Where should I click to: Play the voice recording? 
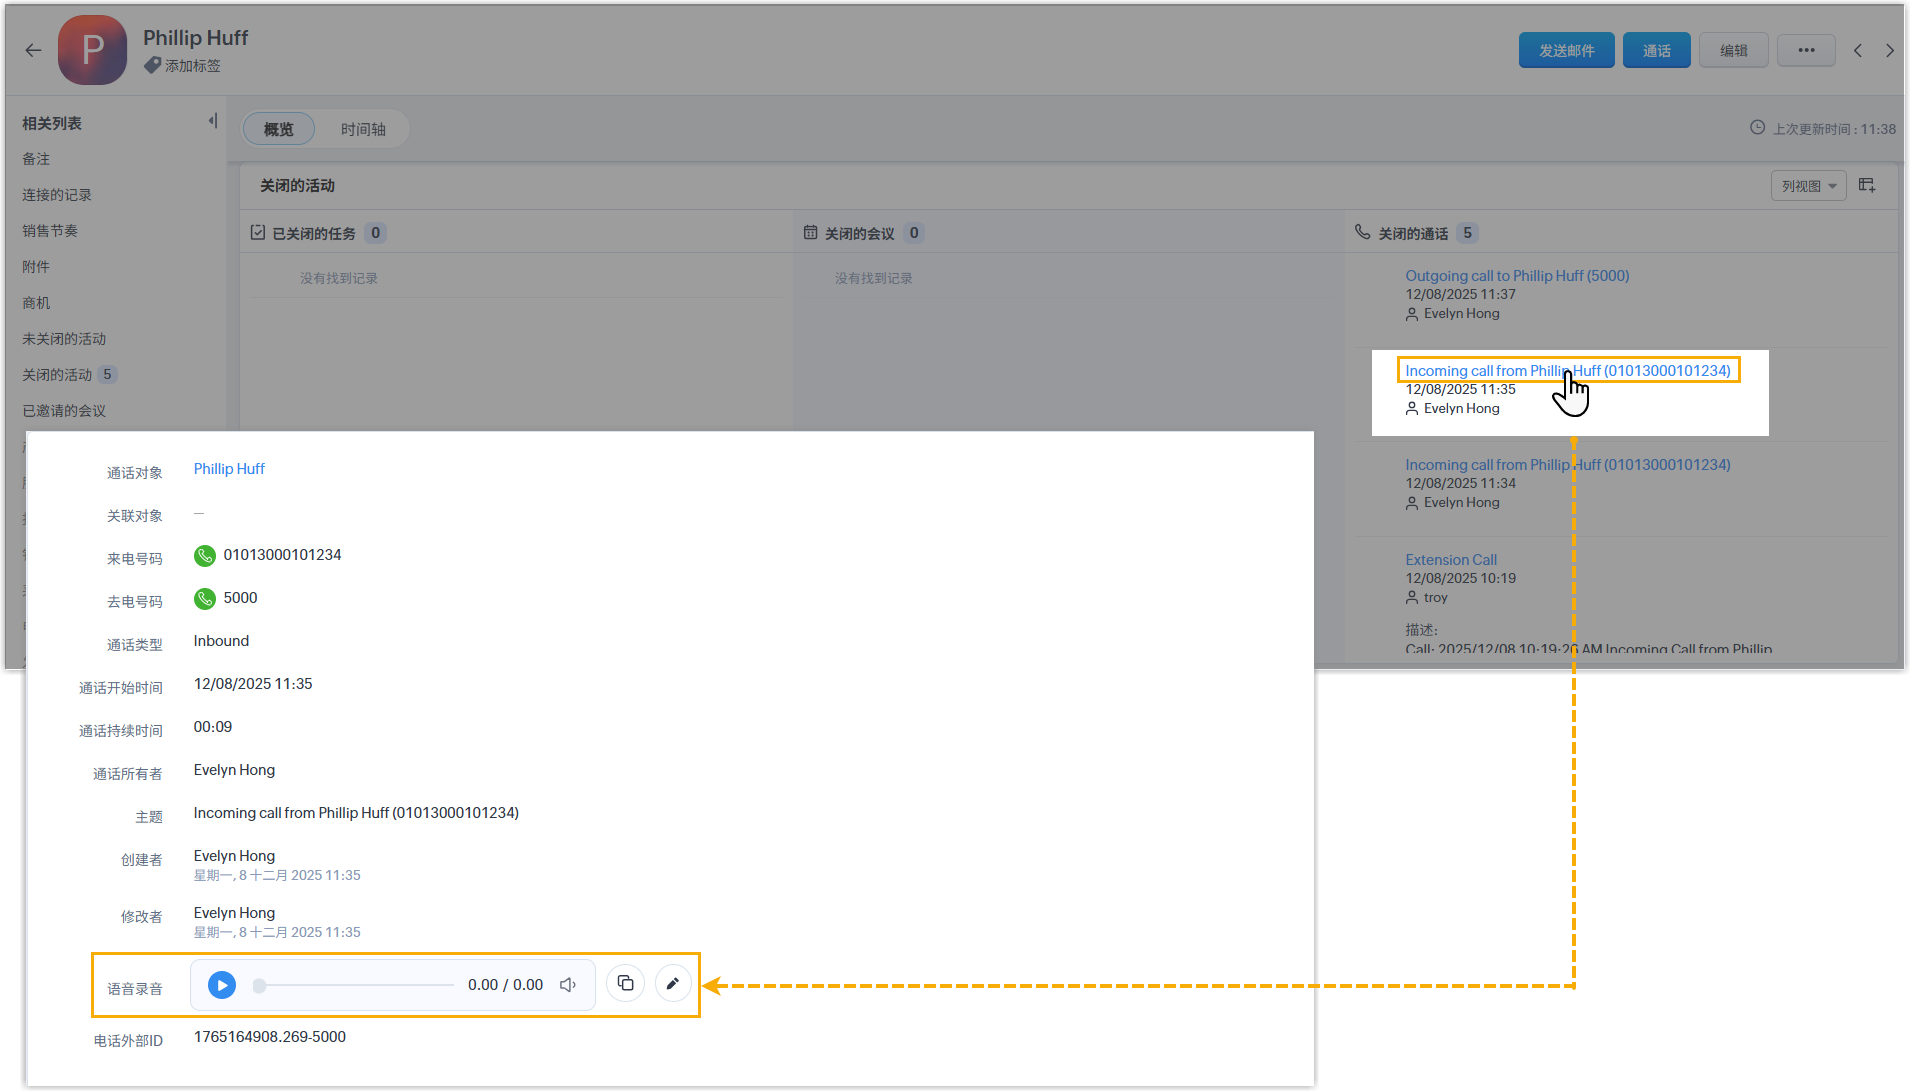click(222, 985)
